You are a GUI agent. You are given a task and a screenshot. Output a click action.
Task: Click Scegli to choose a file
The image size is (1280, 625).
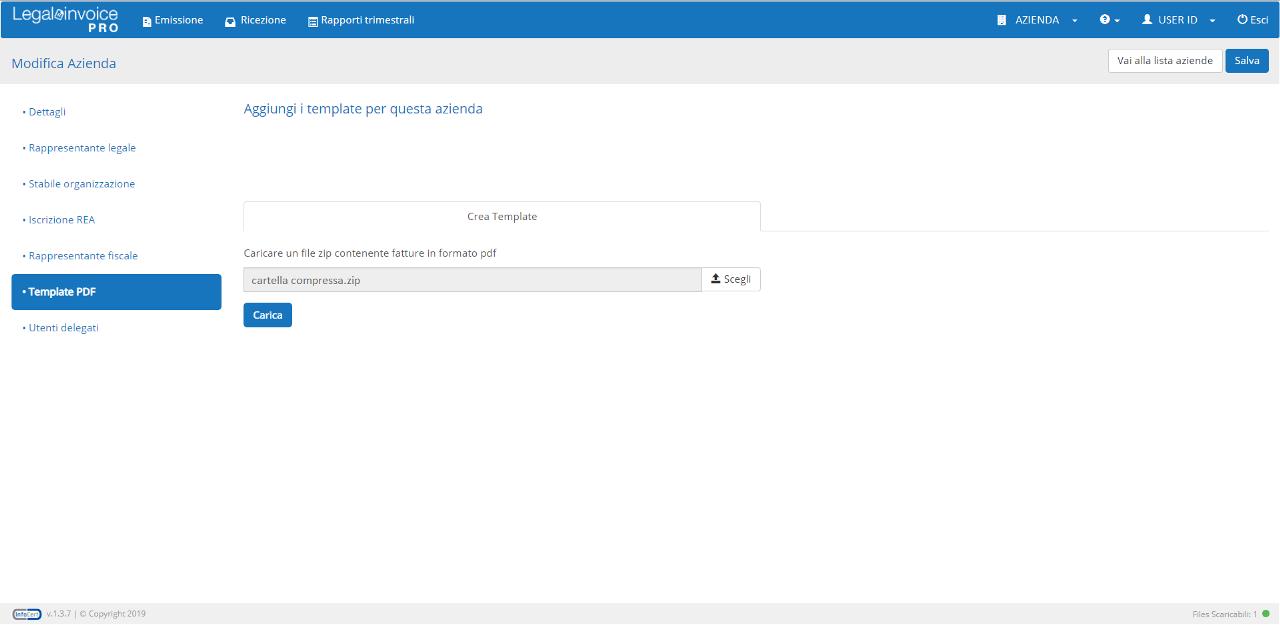coord(731,280)
